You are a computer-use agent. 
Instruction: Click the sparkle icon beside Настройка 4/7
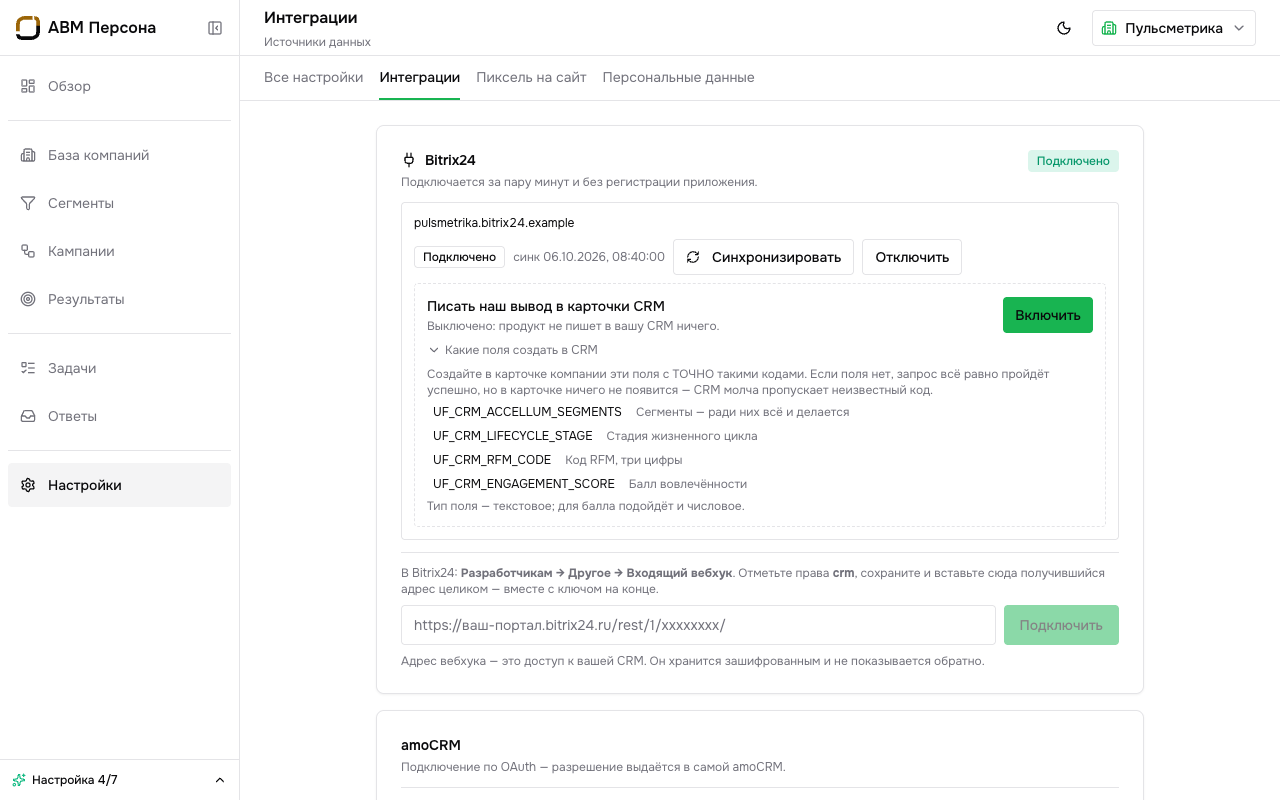pos(18,780)
